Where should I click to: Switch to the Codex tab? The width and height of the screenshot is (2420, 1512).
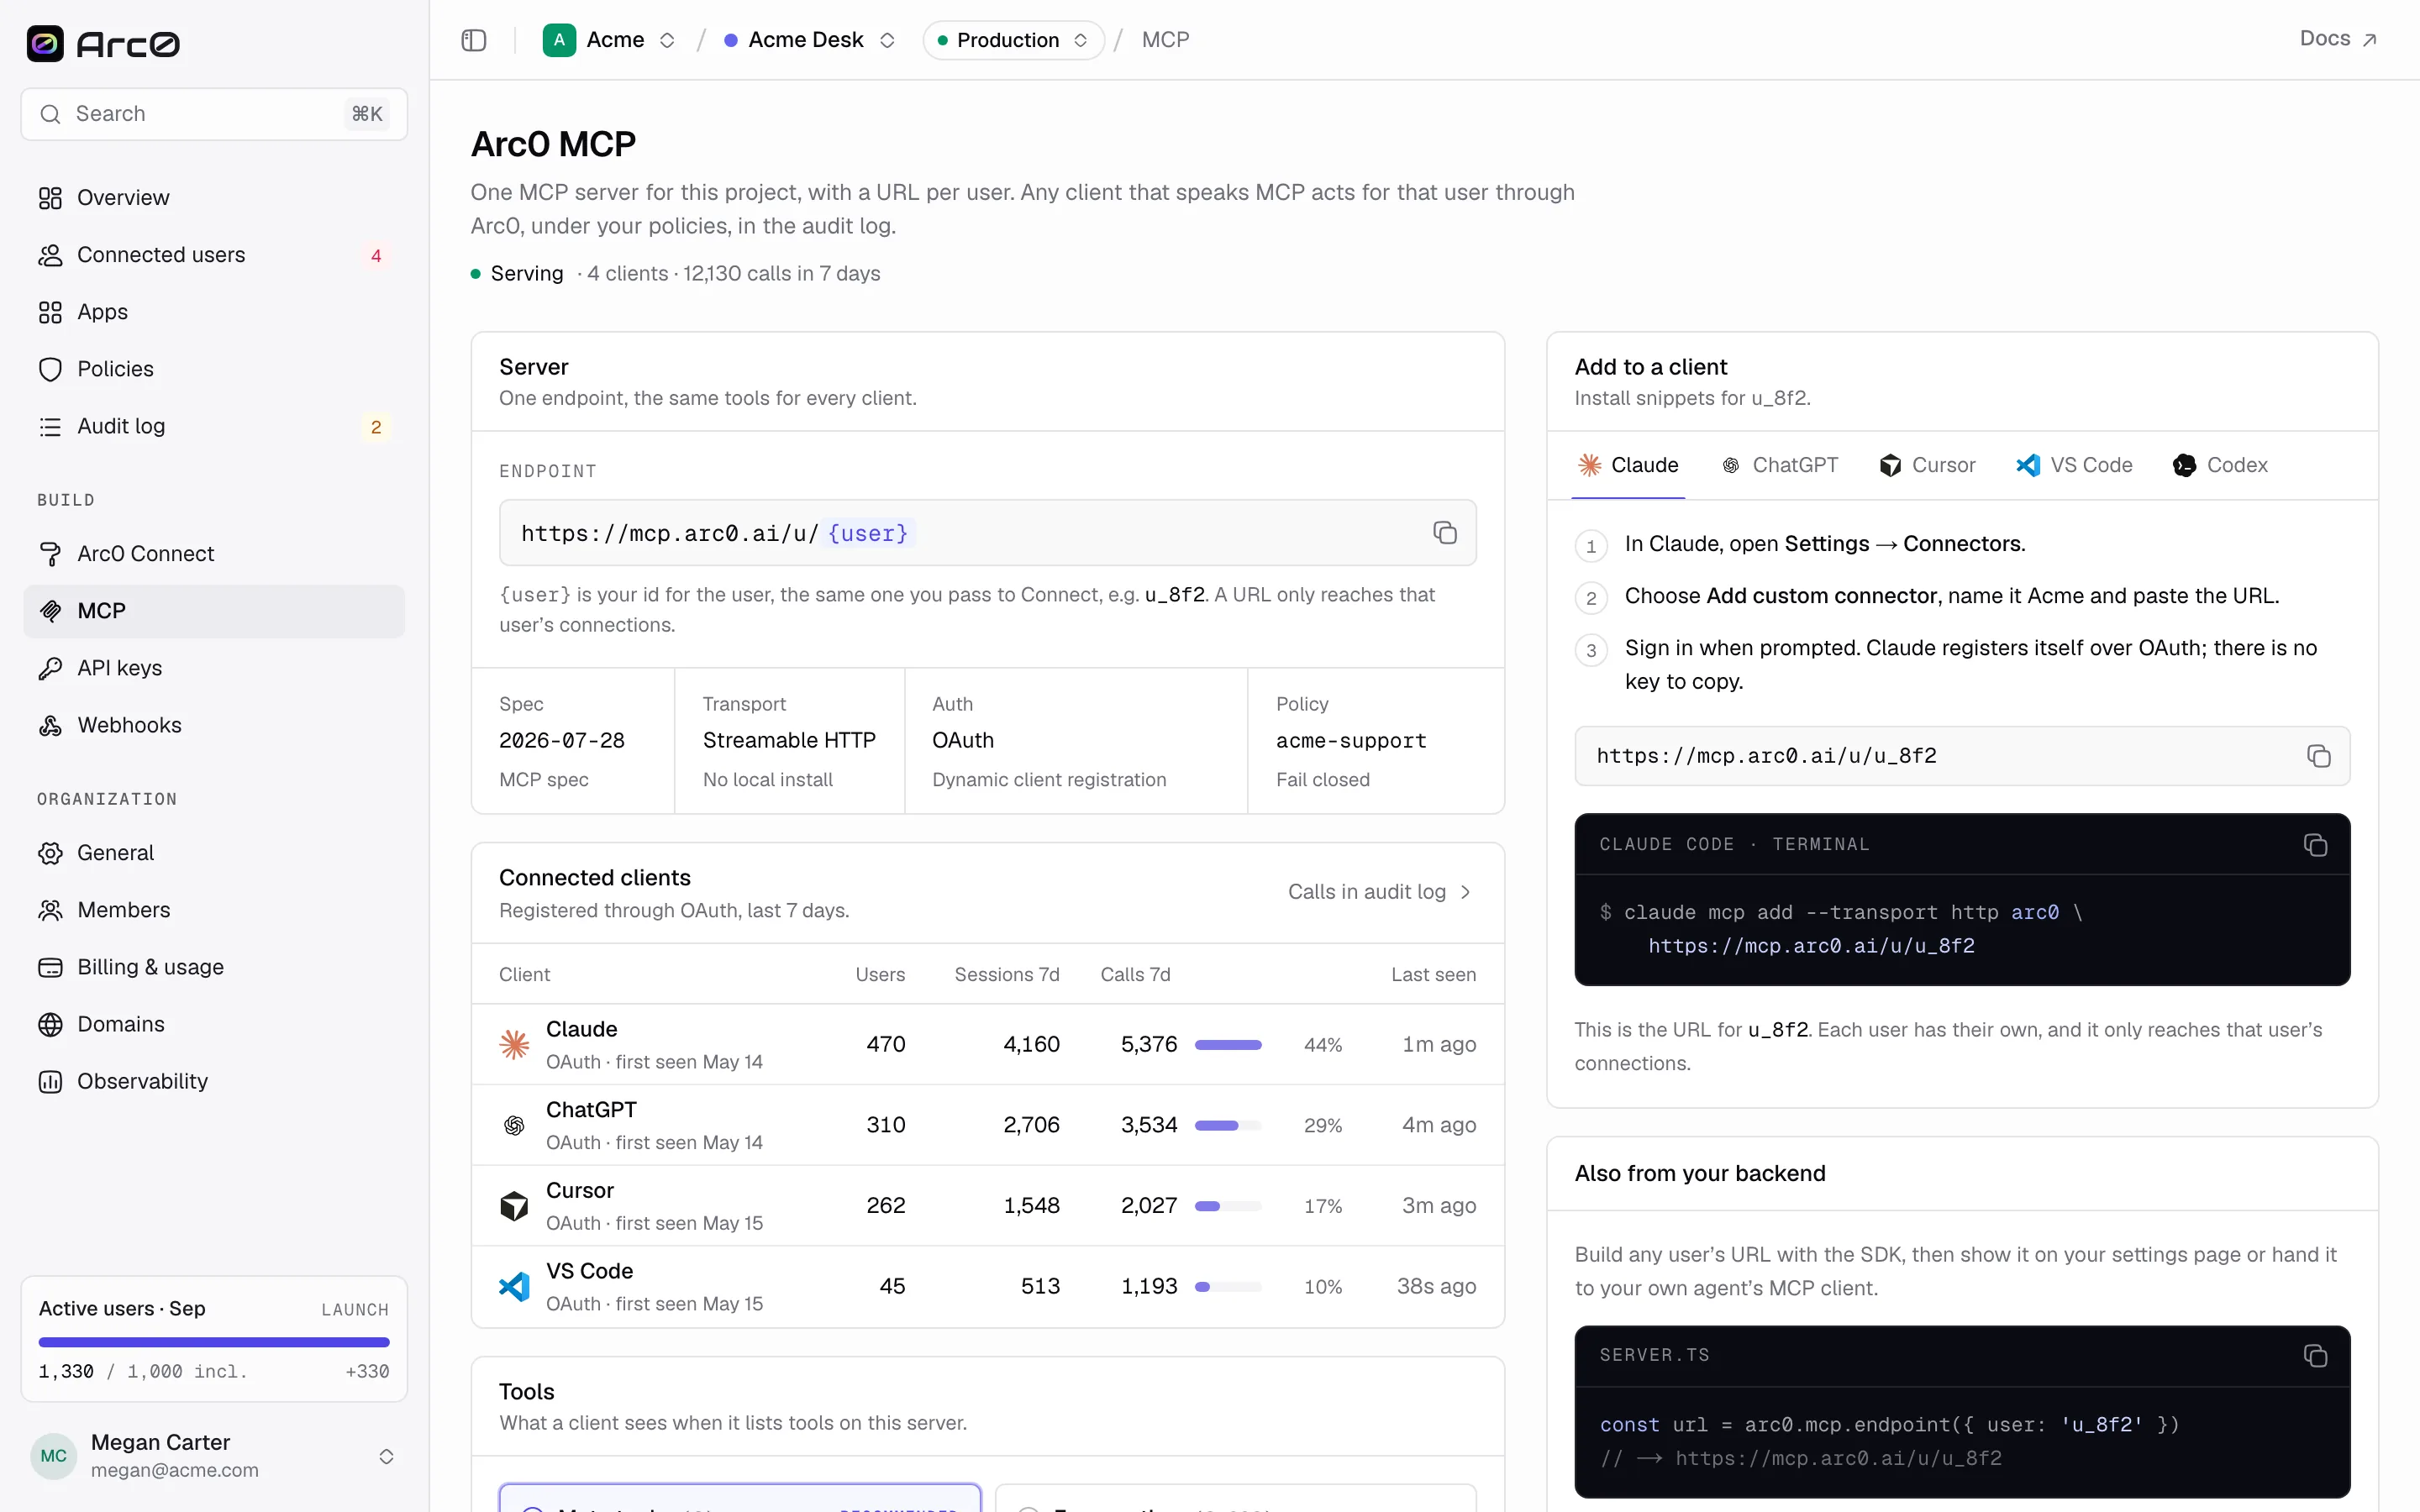[x=2220, y=466]
